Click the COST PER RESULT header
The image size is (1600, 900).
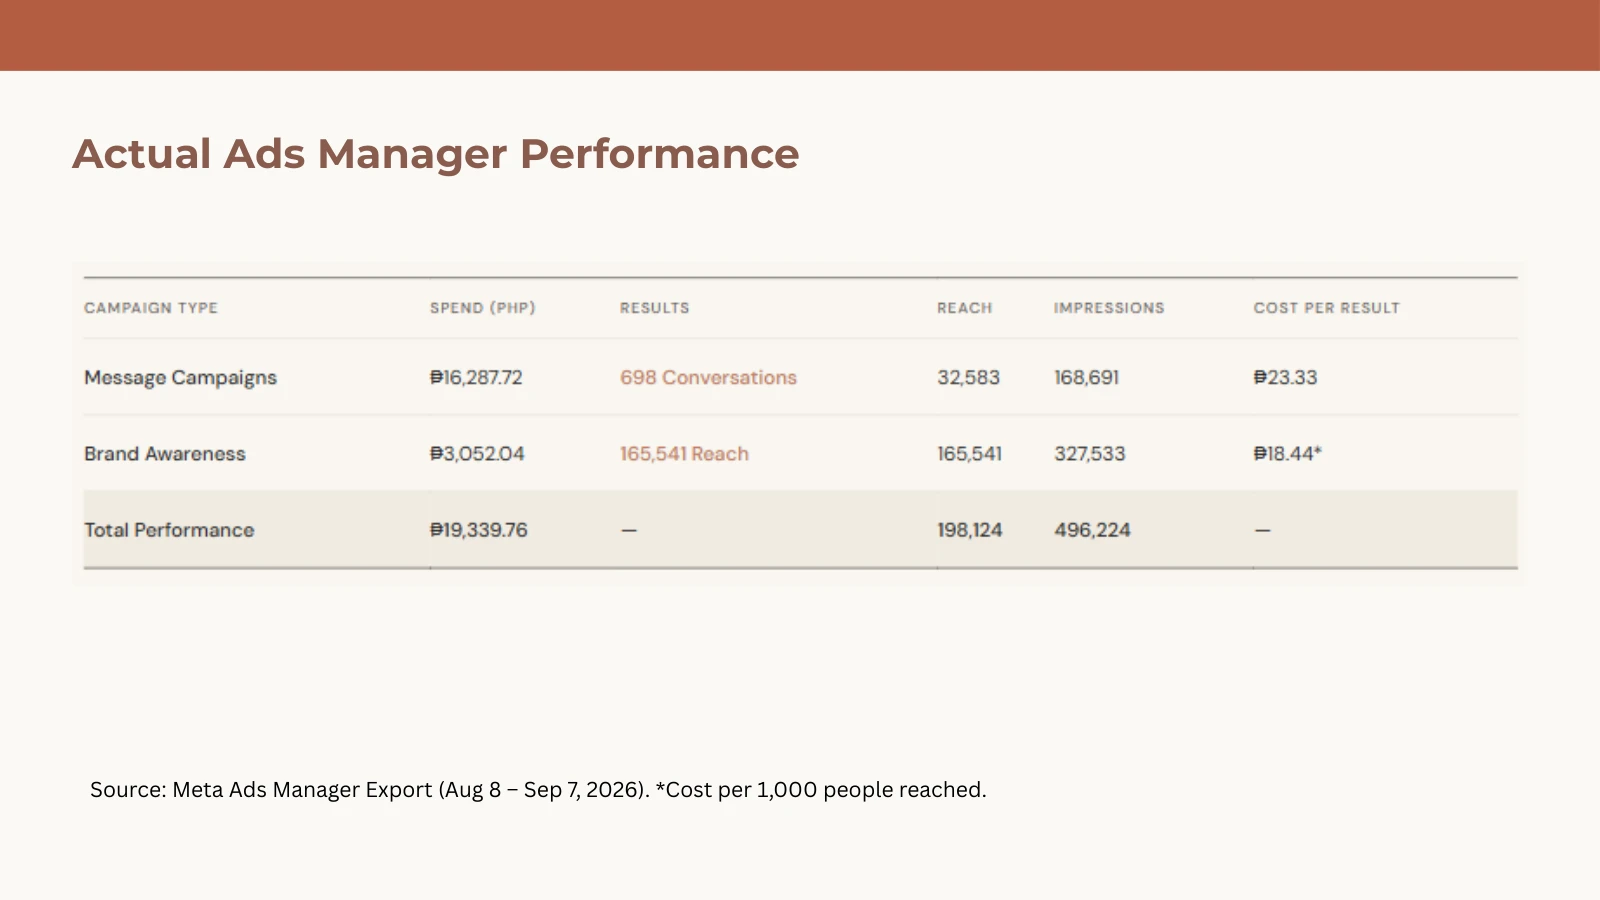1327,308
